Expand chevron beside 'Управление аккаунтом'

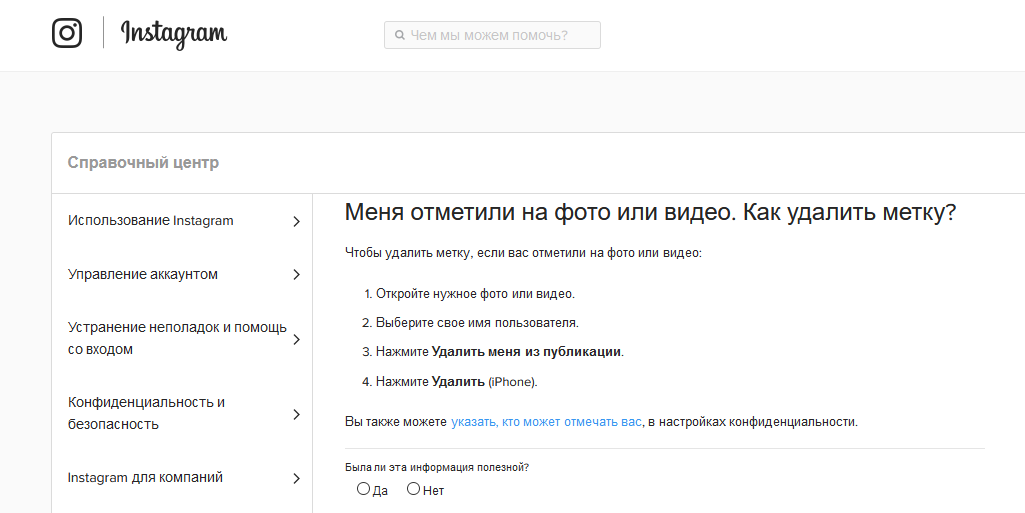296,275
